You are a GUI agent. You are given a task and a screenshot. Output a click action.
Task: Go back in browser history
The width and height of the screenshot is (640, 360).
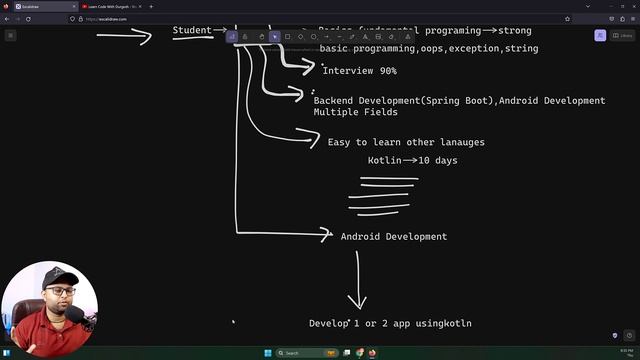(x=7, y=19)
